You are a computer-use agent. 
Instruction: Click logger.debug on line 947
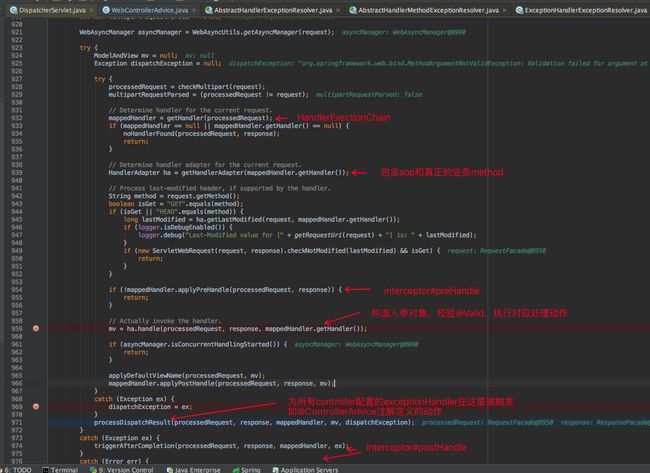point(160,235)
